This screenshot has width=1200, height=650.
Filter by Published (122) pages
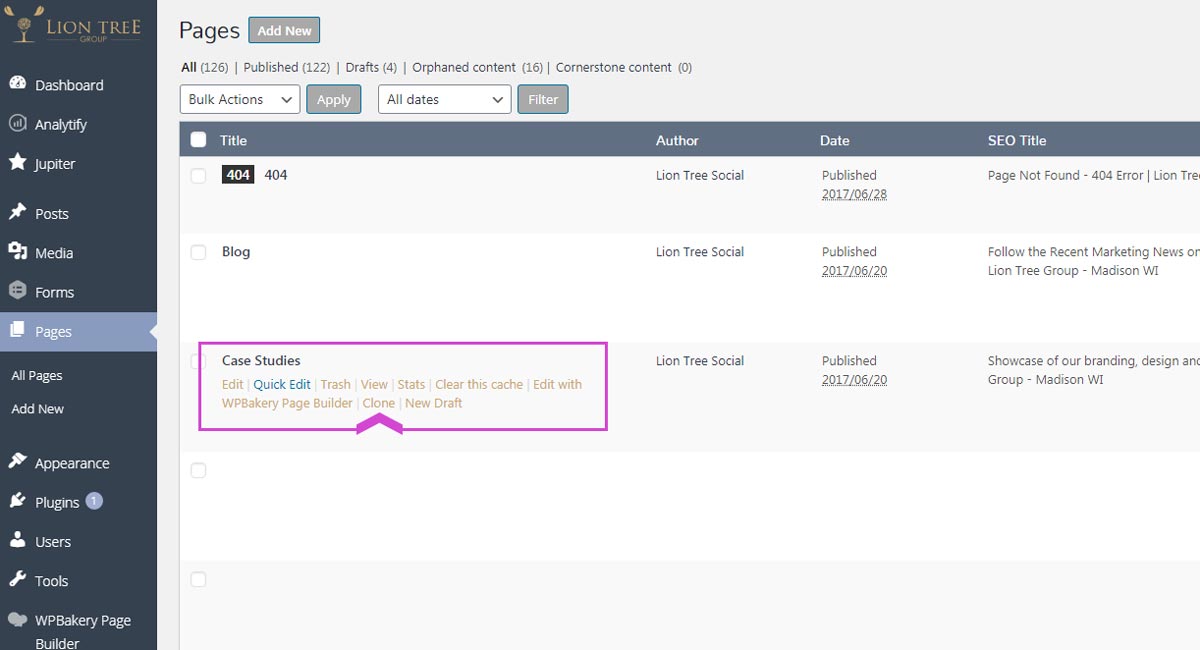click(287, 67)
